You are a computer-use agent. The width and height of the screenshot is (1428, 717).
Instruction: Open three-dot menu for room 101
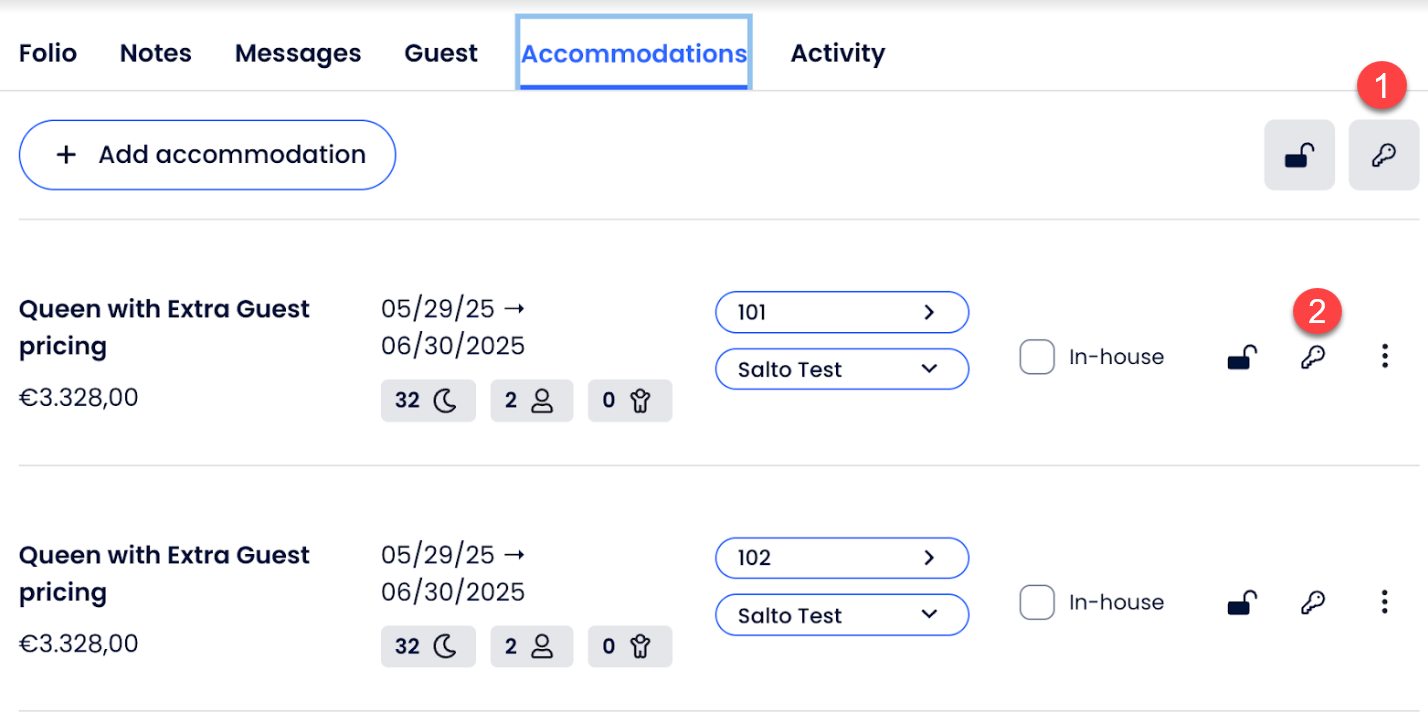coord(1384,356)
